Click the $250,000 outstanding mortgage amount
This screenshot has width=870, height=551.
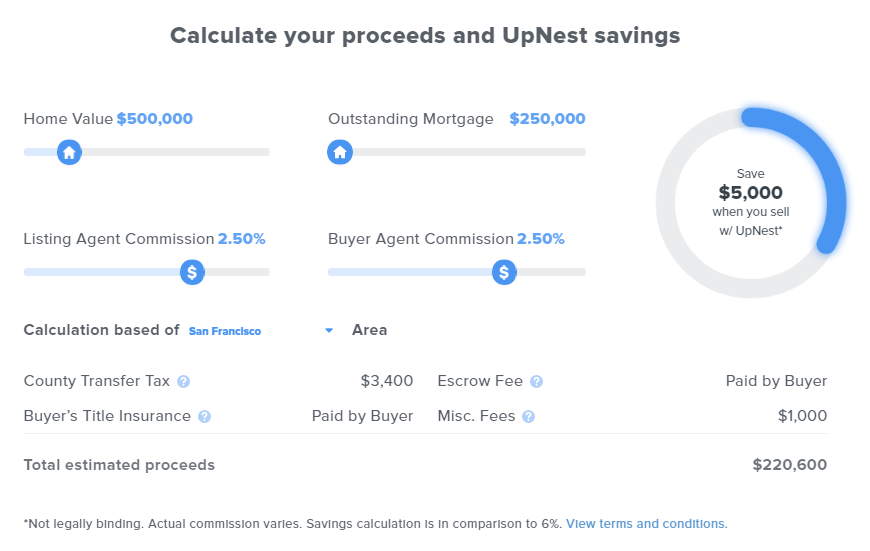(547, 119)
